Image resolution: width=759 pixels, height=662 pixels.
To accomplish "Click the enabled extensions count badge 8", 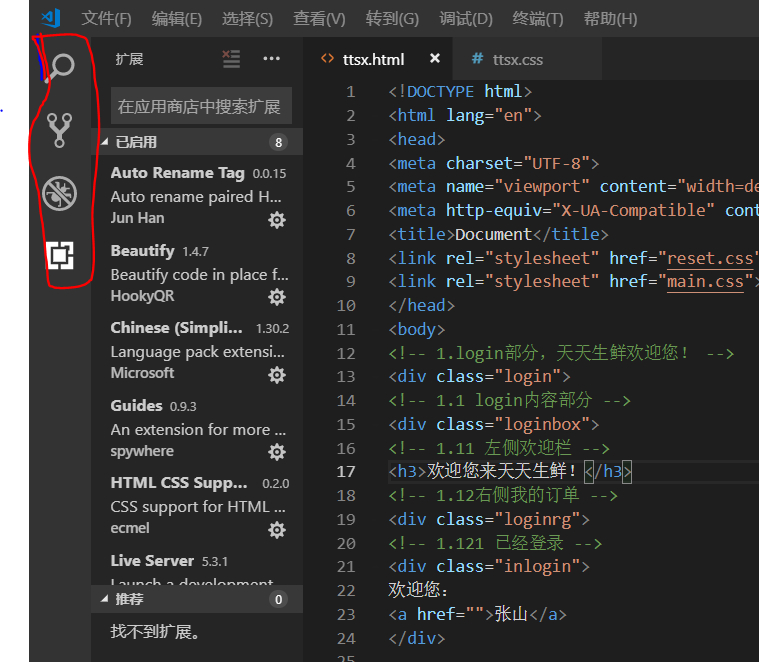I will coord(278,142).
